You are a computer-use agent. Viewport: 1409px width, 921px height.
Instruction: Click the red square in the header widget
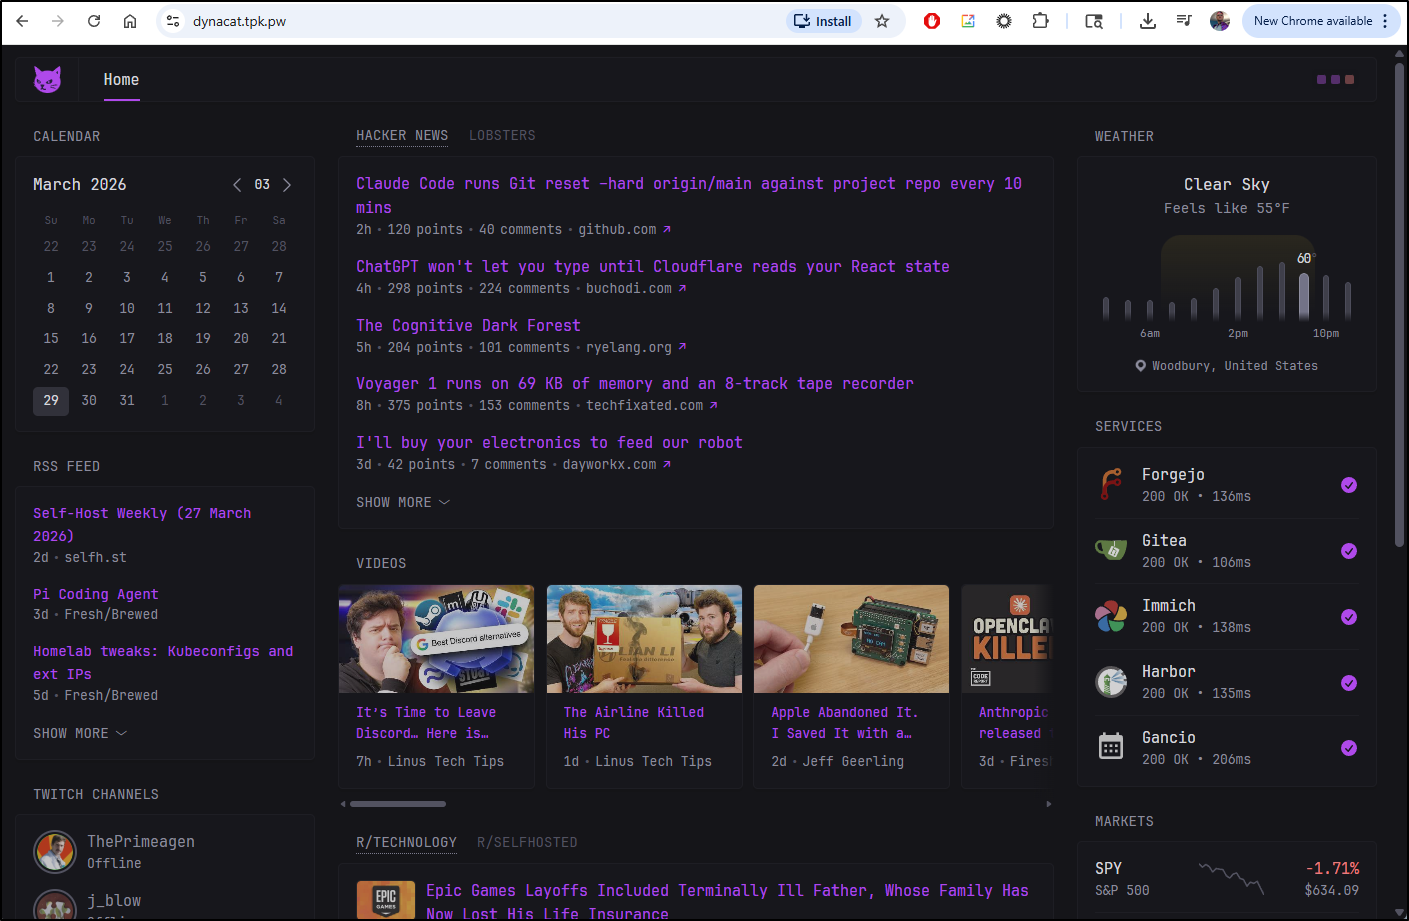[1350, 79]
